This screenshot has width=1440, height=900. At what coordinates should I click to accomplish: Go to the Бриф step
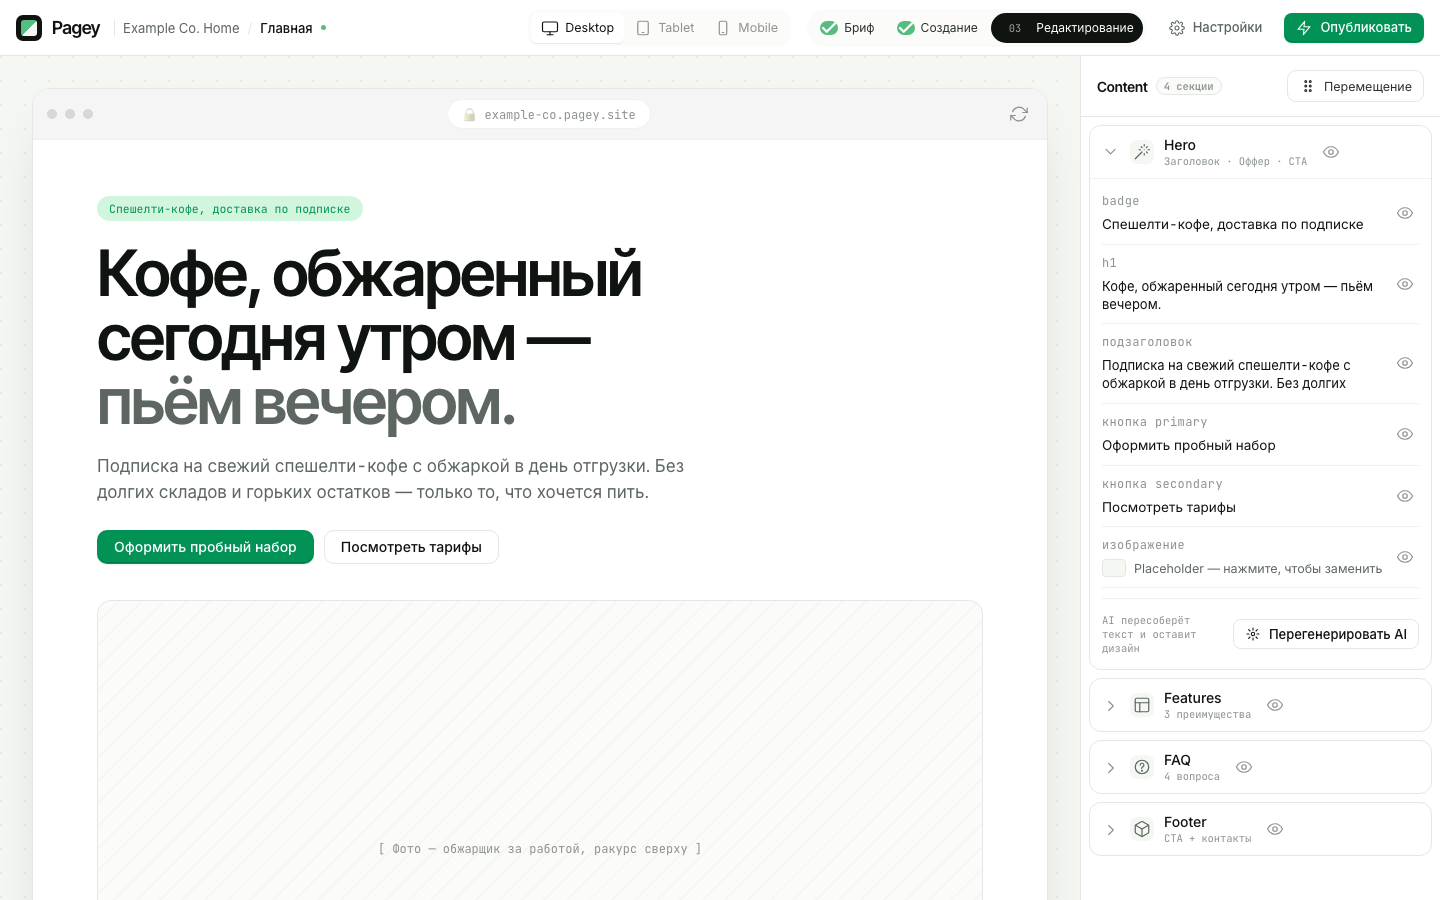pyautogui.click(x=847, y=28)
